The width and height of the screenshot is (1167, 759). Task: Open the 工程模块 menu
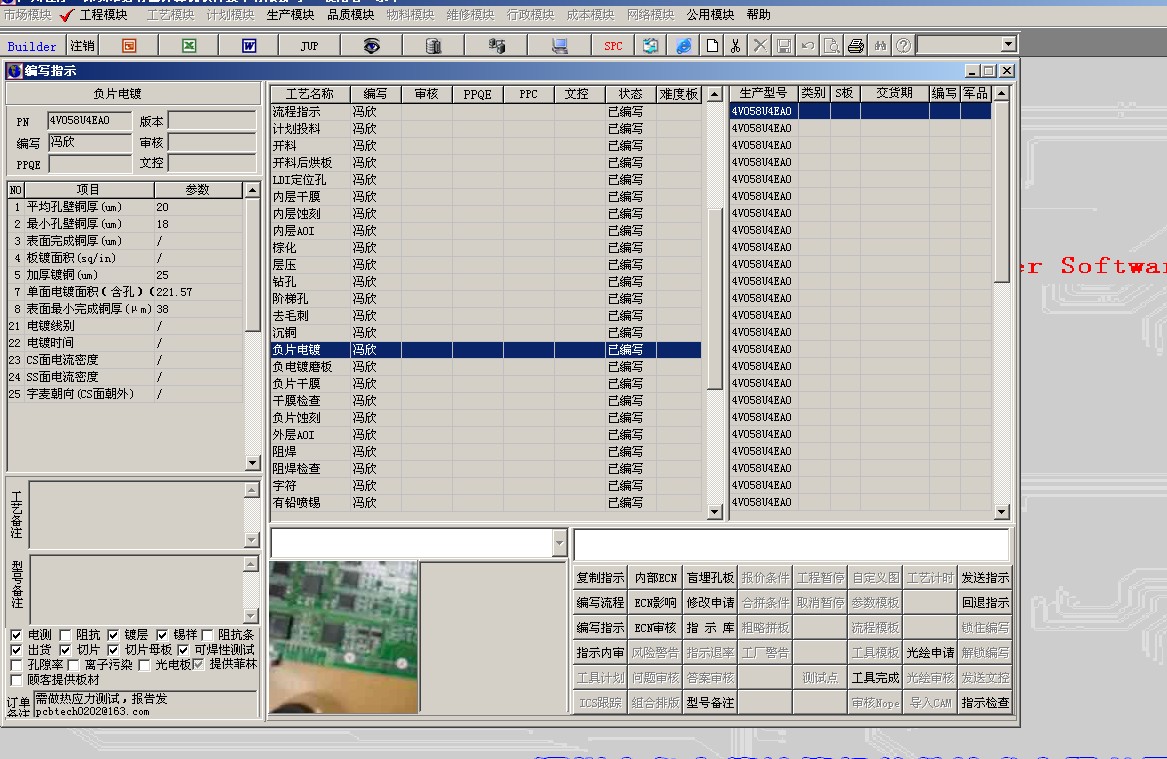click(102, 15)
